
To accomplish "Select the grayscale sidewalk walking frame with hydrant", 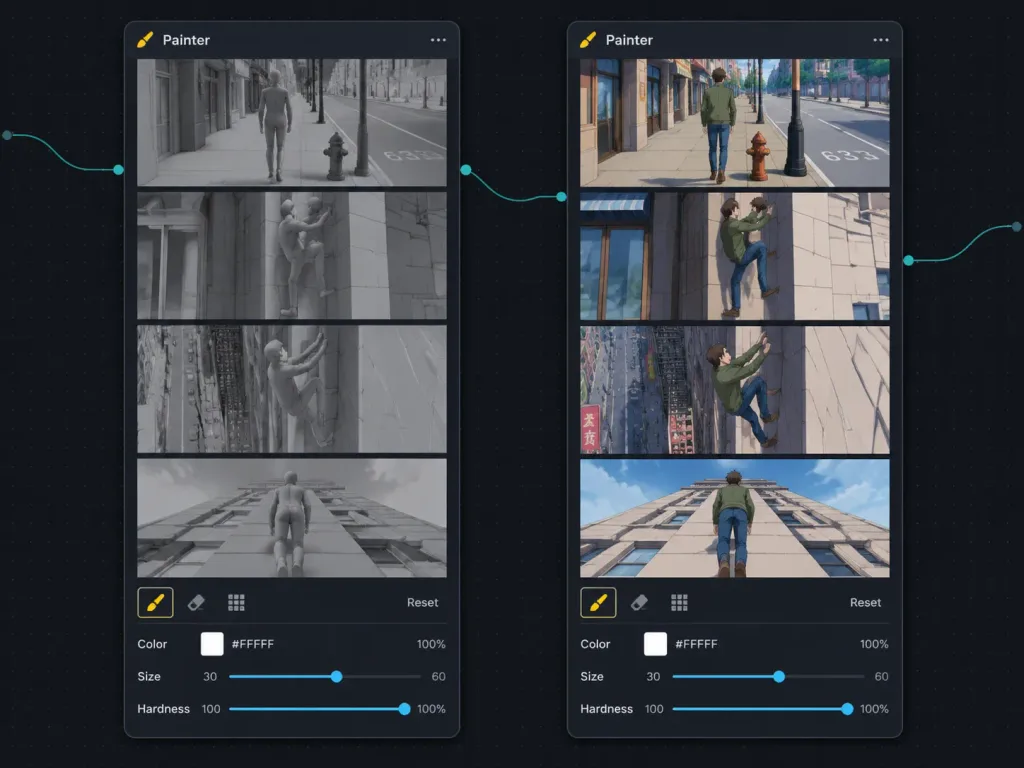I will pyautogui.click(x=292, y=123).
